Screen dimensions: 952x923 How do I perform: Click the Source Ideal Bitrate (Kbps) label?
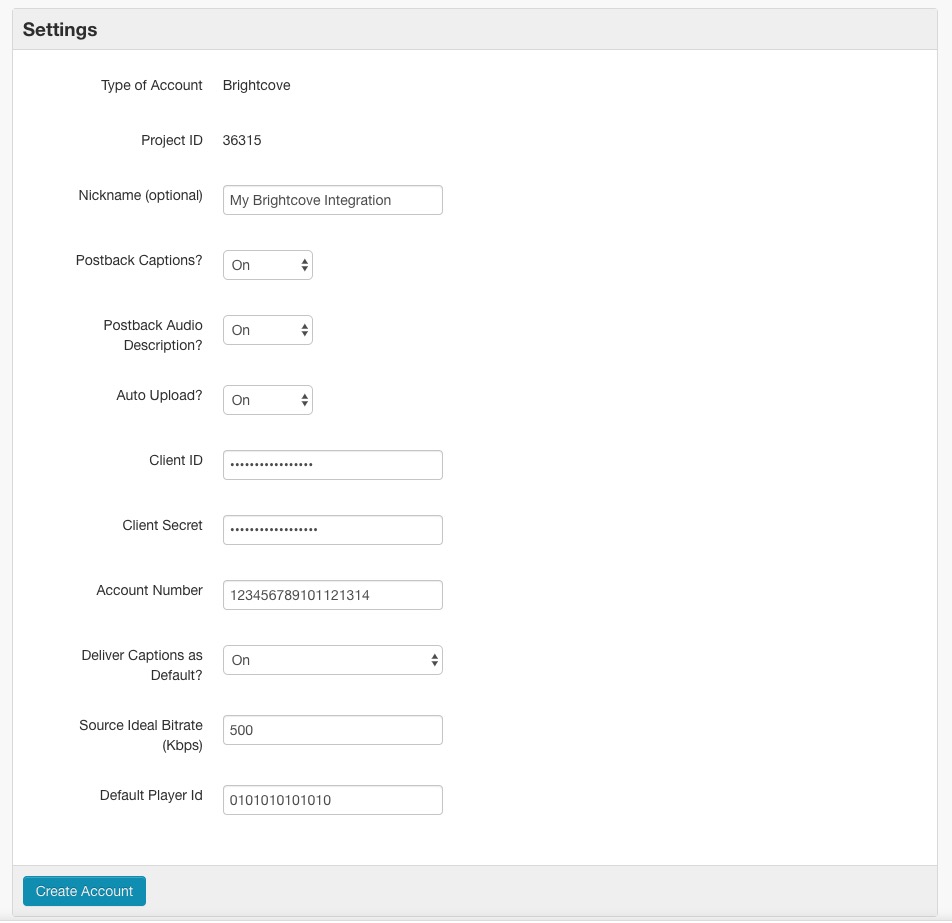(x=141, y=735)
